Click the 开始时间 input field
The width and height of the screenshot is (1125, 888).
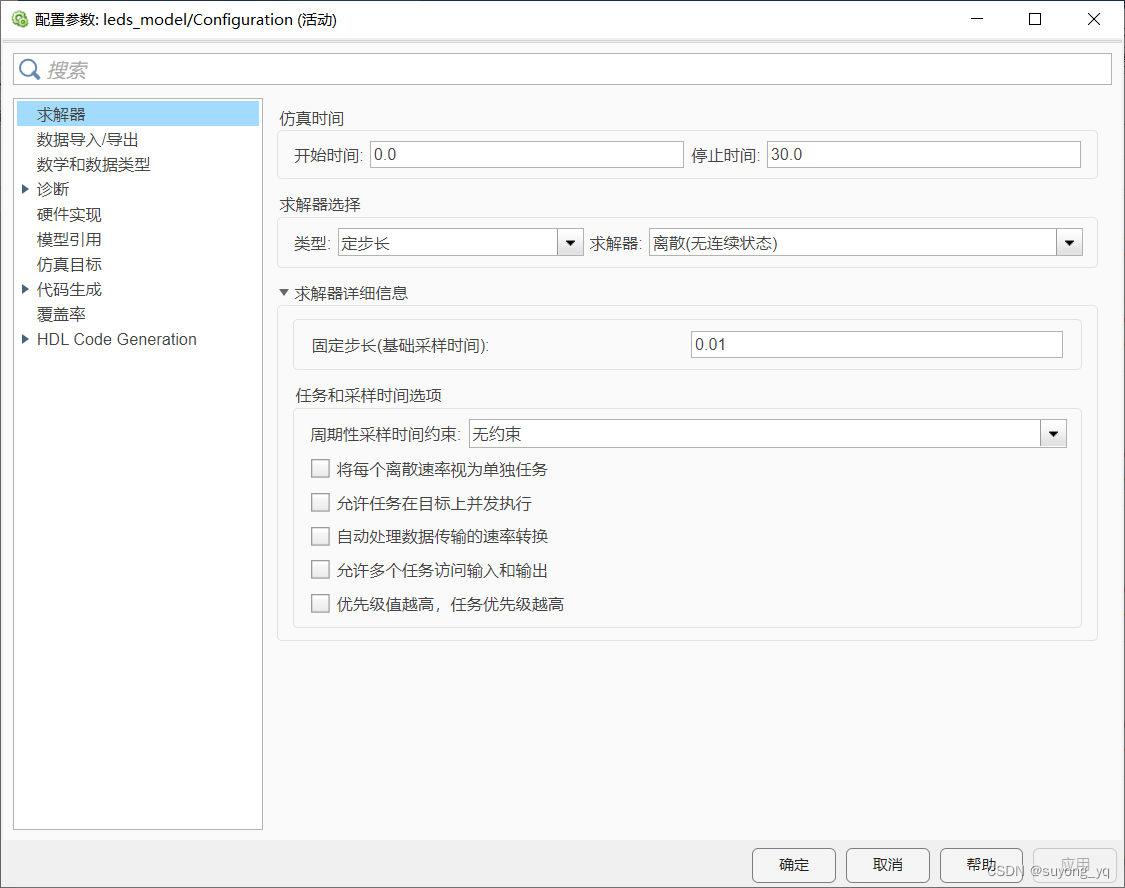tap(527, 154)
